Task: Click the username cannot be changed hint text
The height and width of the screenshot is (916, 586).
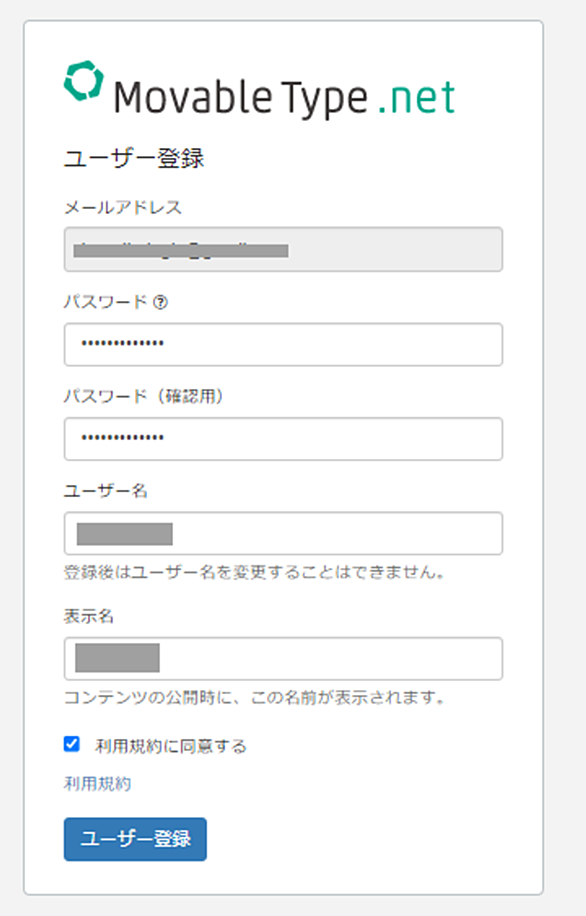Action: pos(255,572)
